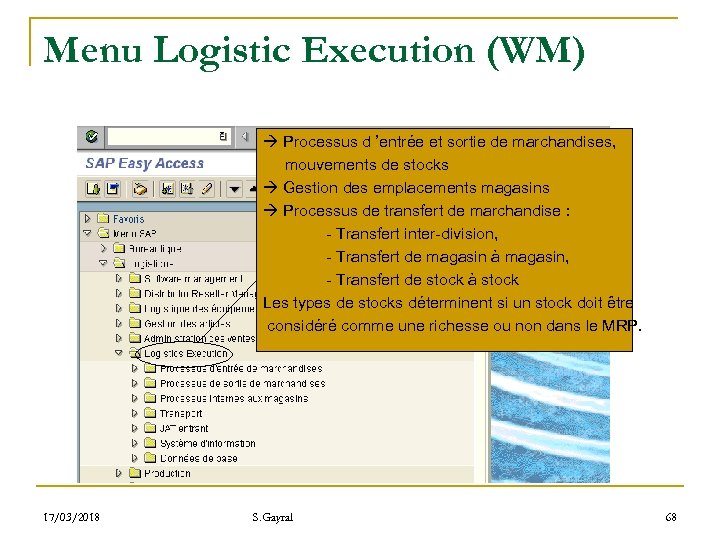Open SAP Business Workplace toolbar icon
Image resolution: width=720 pixels, height=540 pixels.
click(x=140, y=189)
